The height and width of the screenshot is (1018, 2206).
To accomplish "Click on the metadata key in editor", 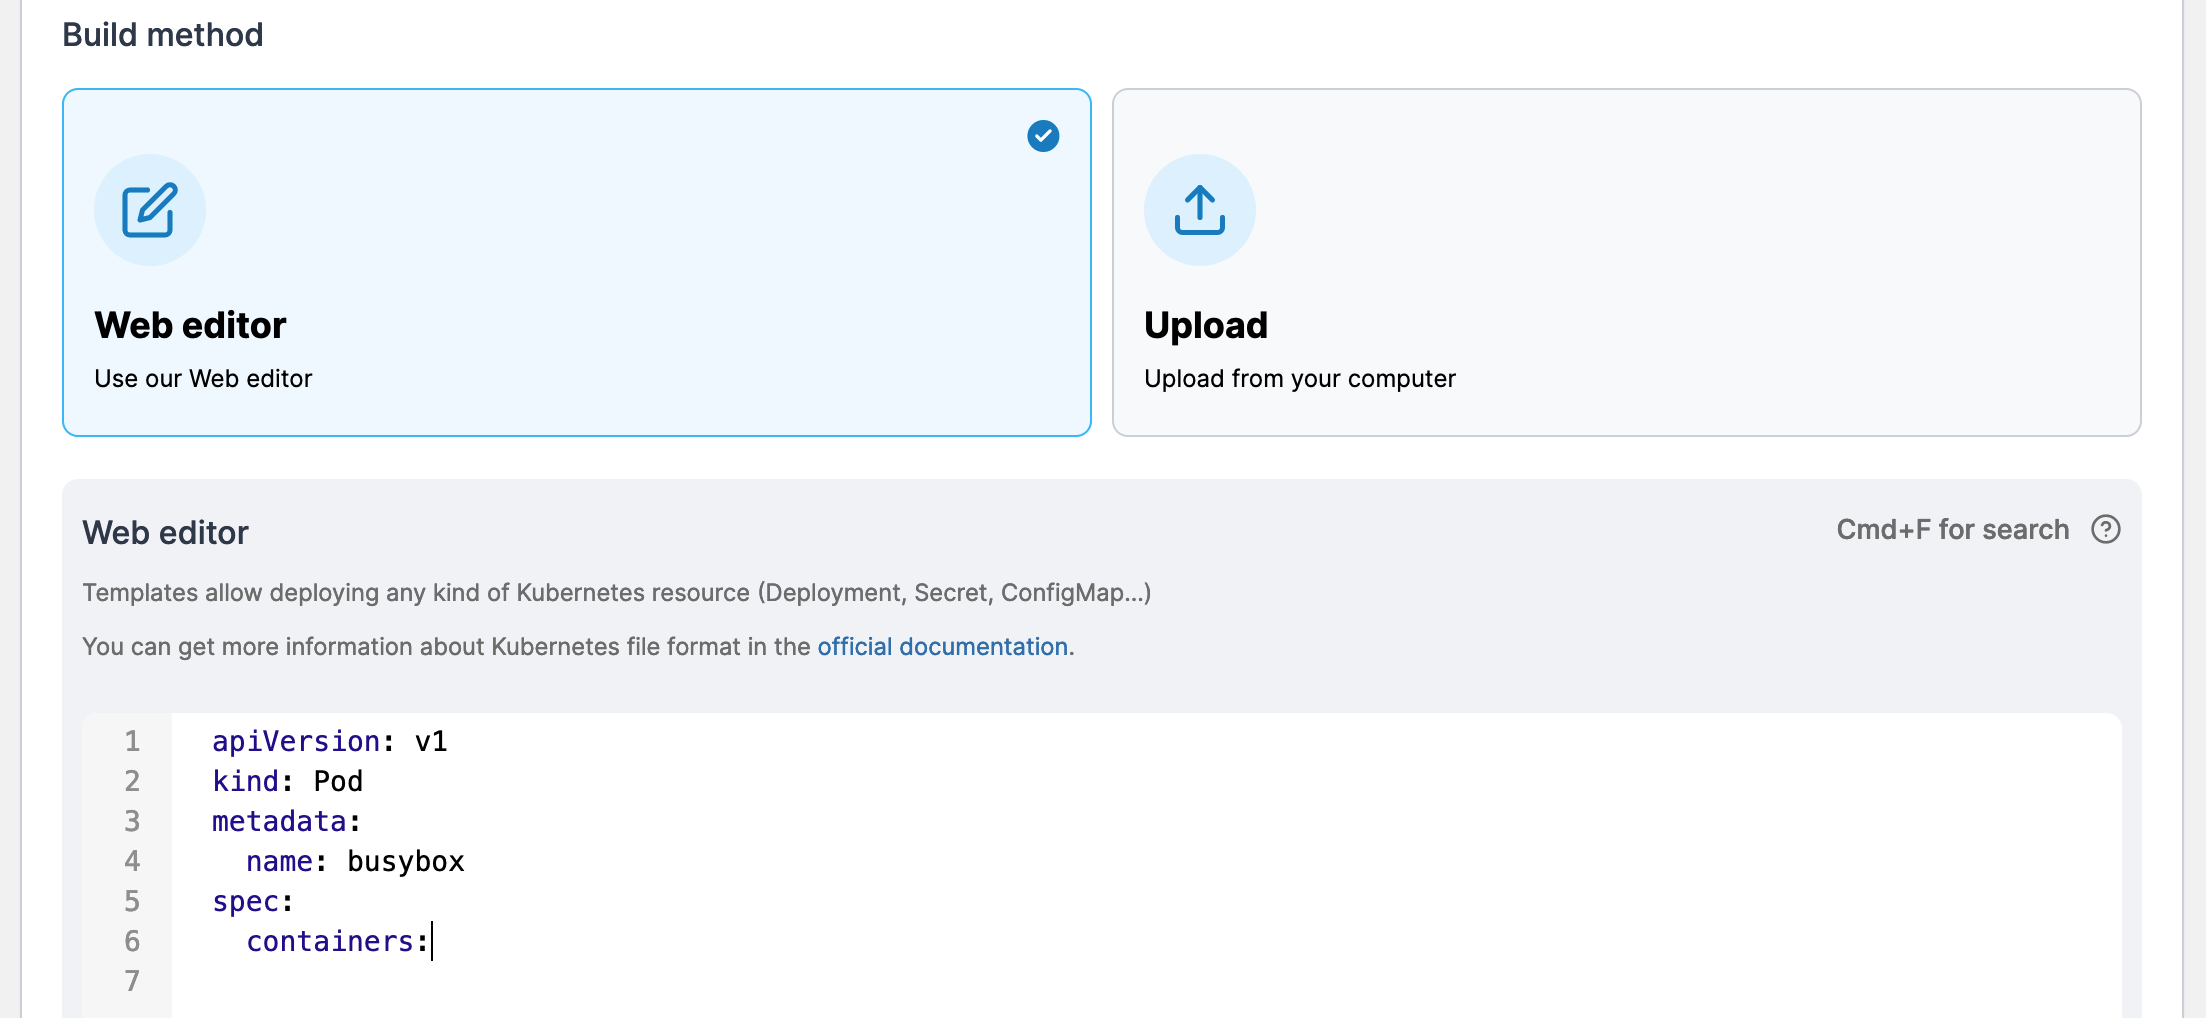I will tap(279, 822).
